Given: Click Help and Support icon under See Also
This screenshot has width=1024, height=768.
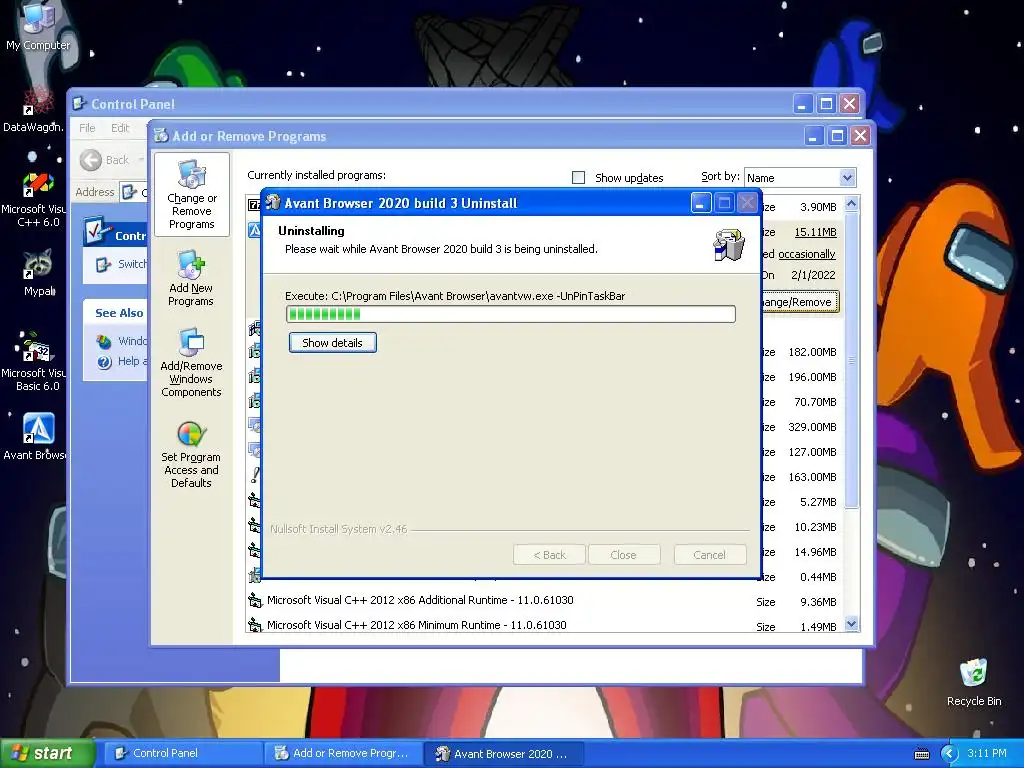Looking at the screenshot, I should 104,362.
